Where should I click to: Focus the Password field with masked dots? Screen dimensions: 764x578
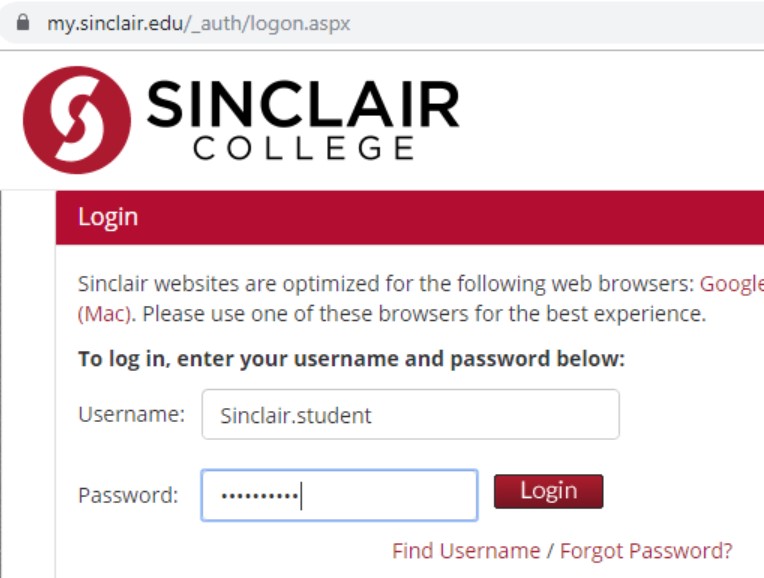[x=339, y=495]
